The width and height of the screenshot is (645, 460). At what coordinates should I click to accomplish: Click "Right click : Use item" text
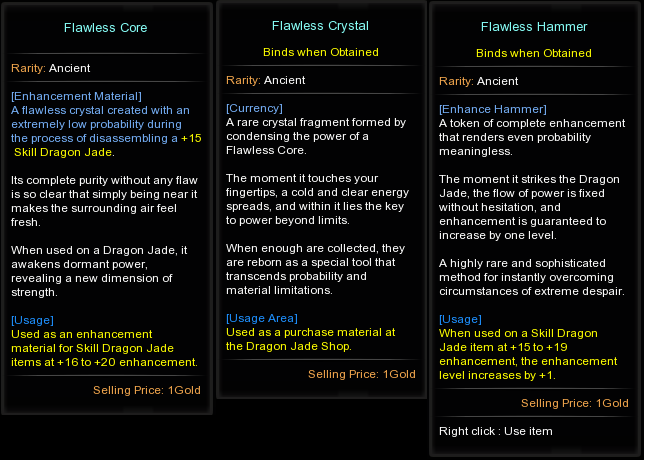(x=496, y=431)
